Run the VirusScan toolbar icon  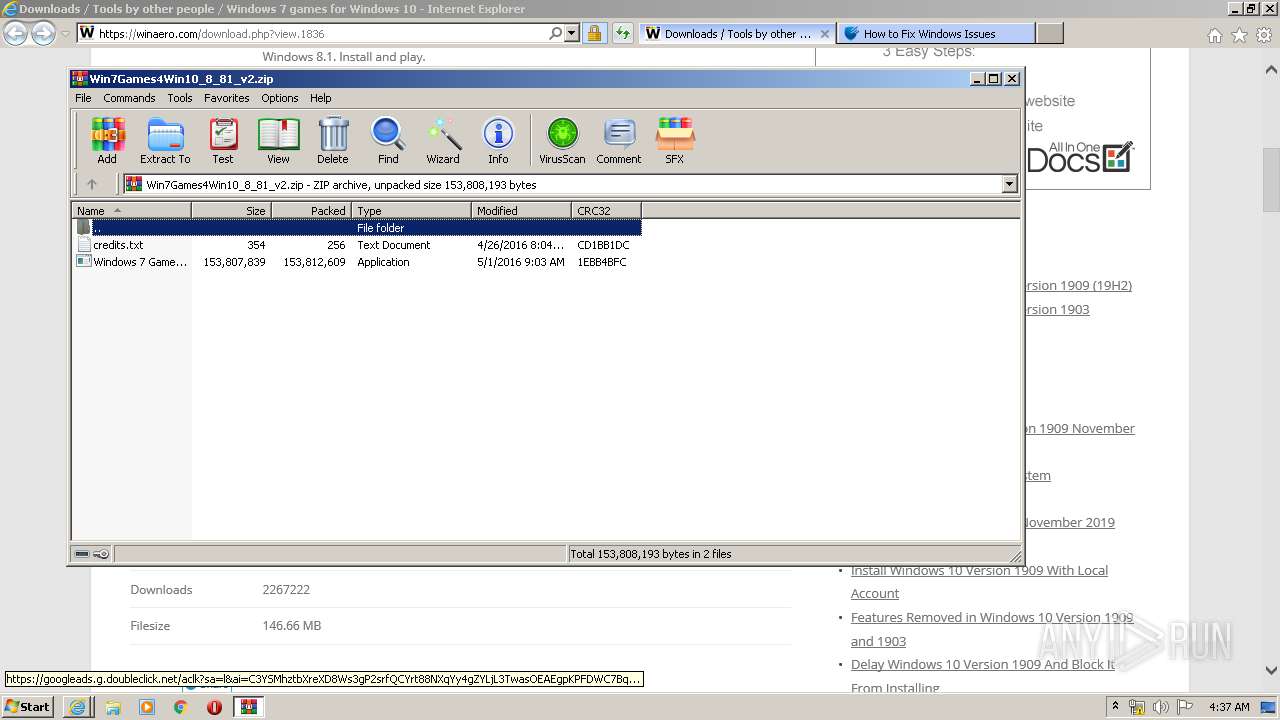tap(562, 140)
